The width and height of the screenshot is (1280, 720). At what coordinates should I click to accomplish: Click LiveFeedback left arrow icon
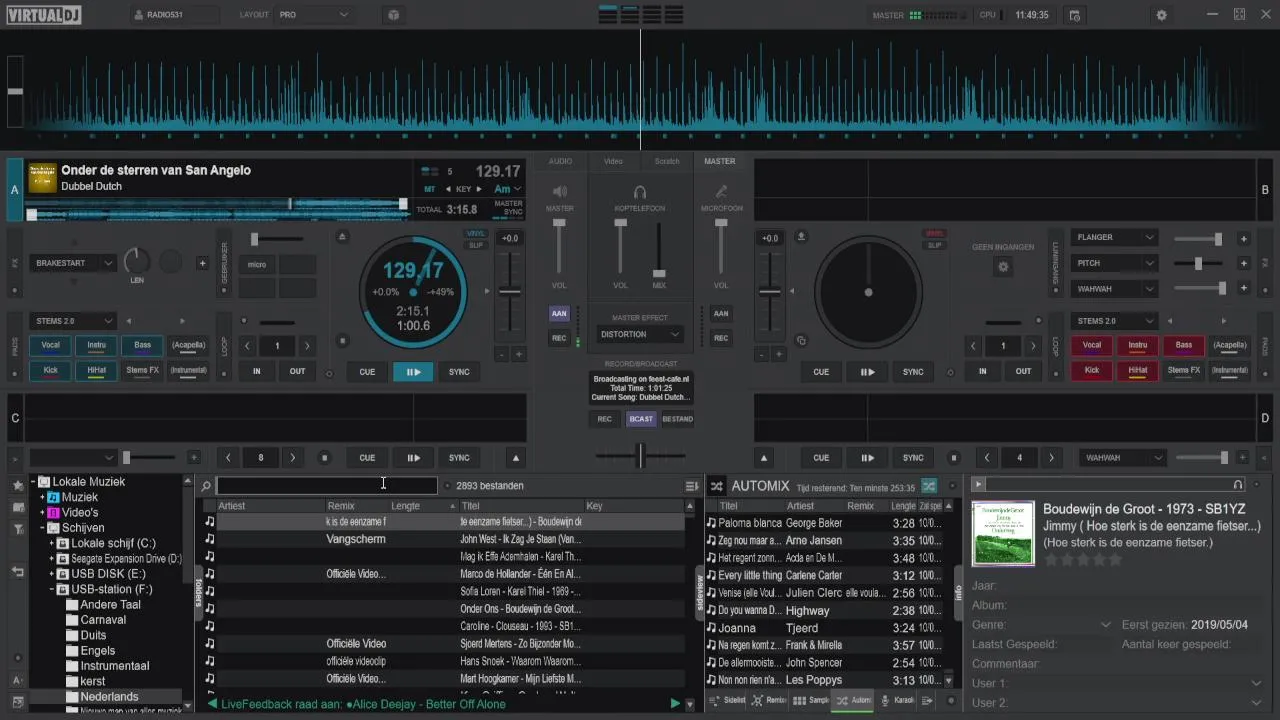[x=213, y=704]
